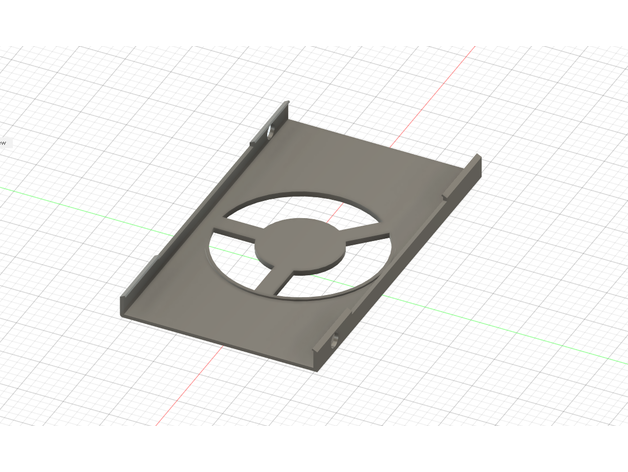Click the partially hidden label at left edge

3,142
